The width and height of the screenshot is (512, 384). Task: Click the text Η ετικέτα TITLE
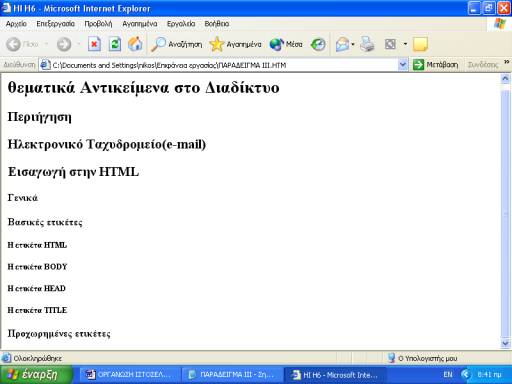pos(37,310)
